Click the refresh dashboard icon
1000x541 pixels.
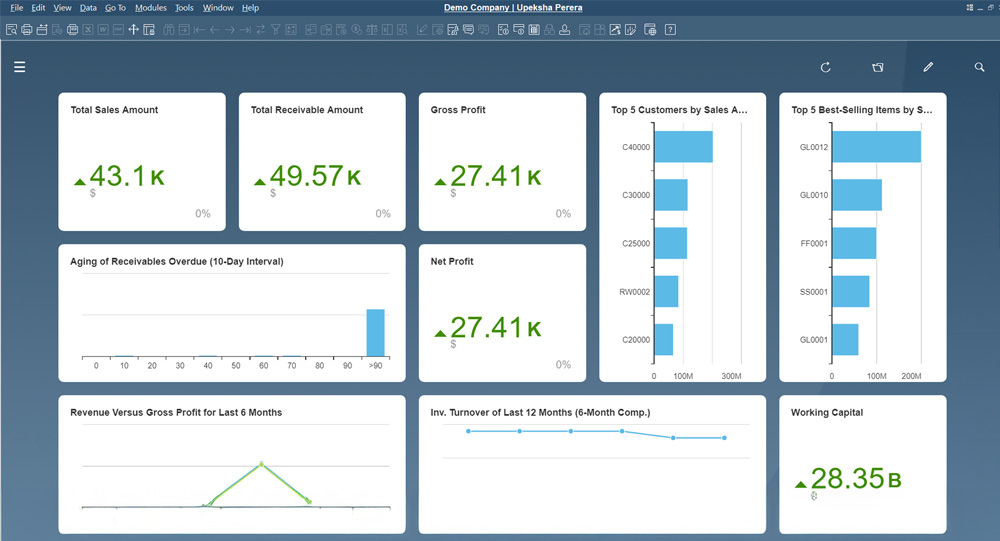pyautogui.click(x=826, y=67)
